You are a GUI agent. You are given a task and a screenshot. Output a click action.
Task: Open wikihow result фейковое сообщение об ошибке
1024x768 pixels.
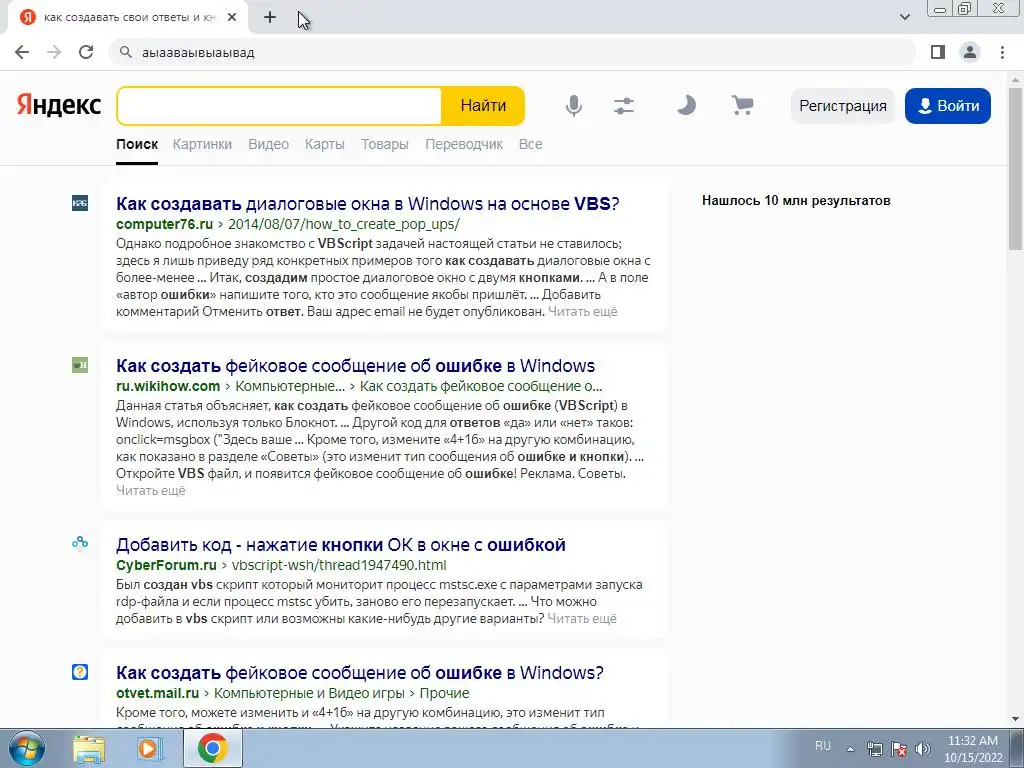(x=356, y=366)
